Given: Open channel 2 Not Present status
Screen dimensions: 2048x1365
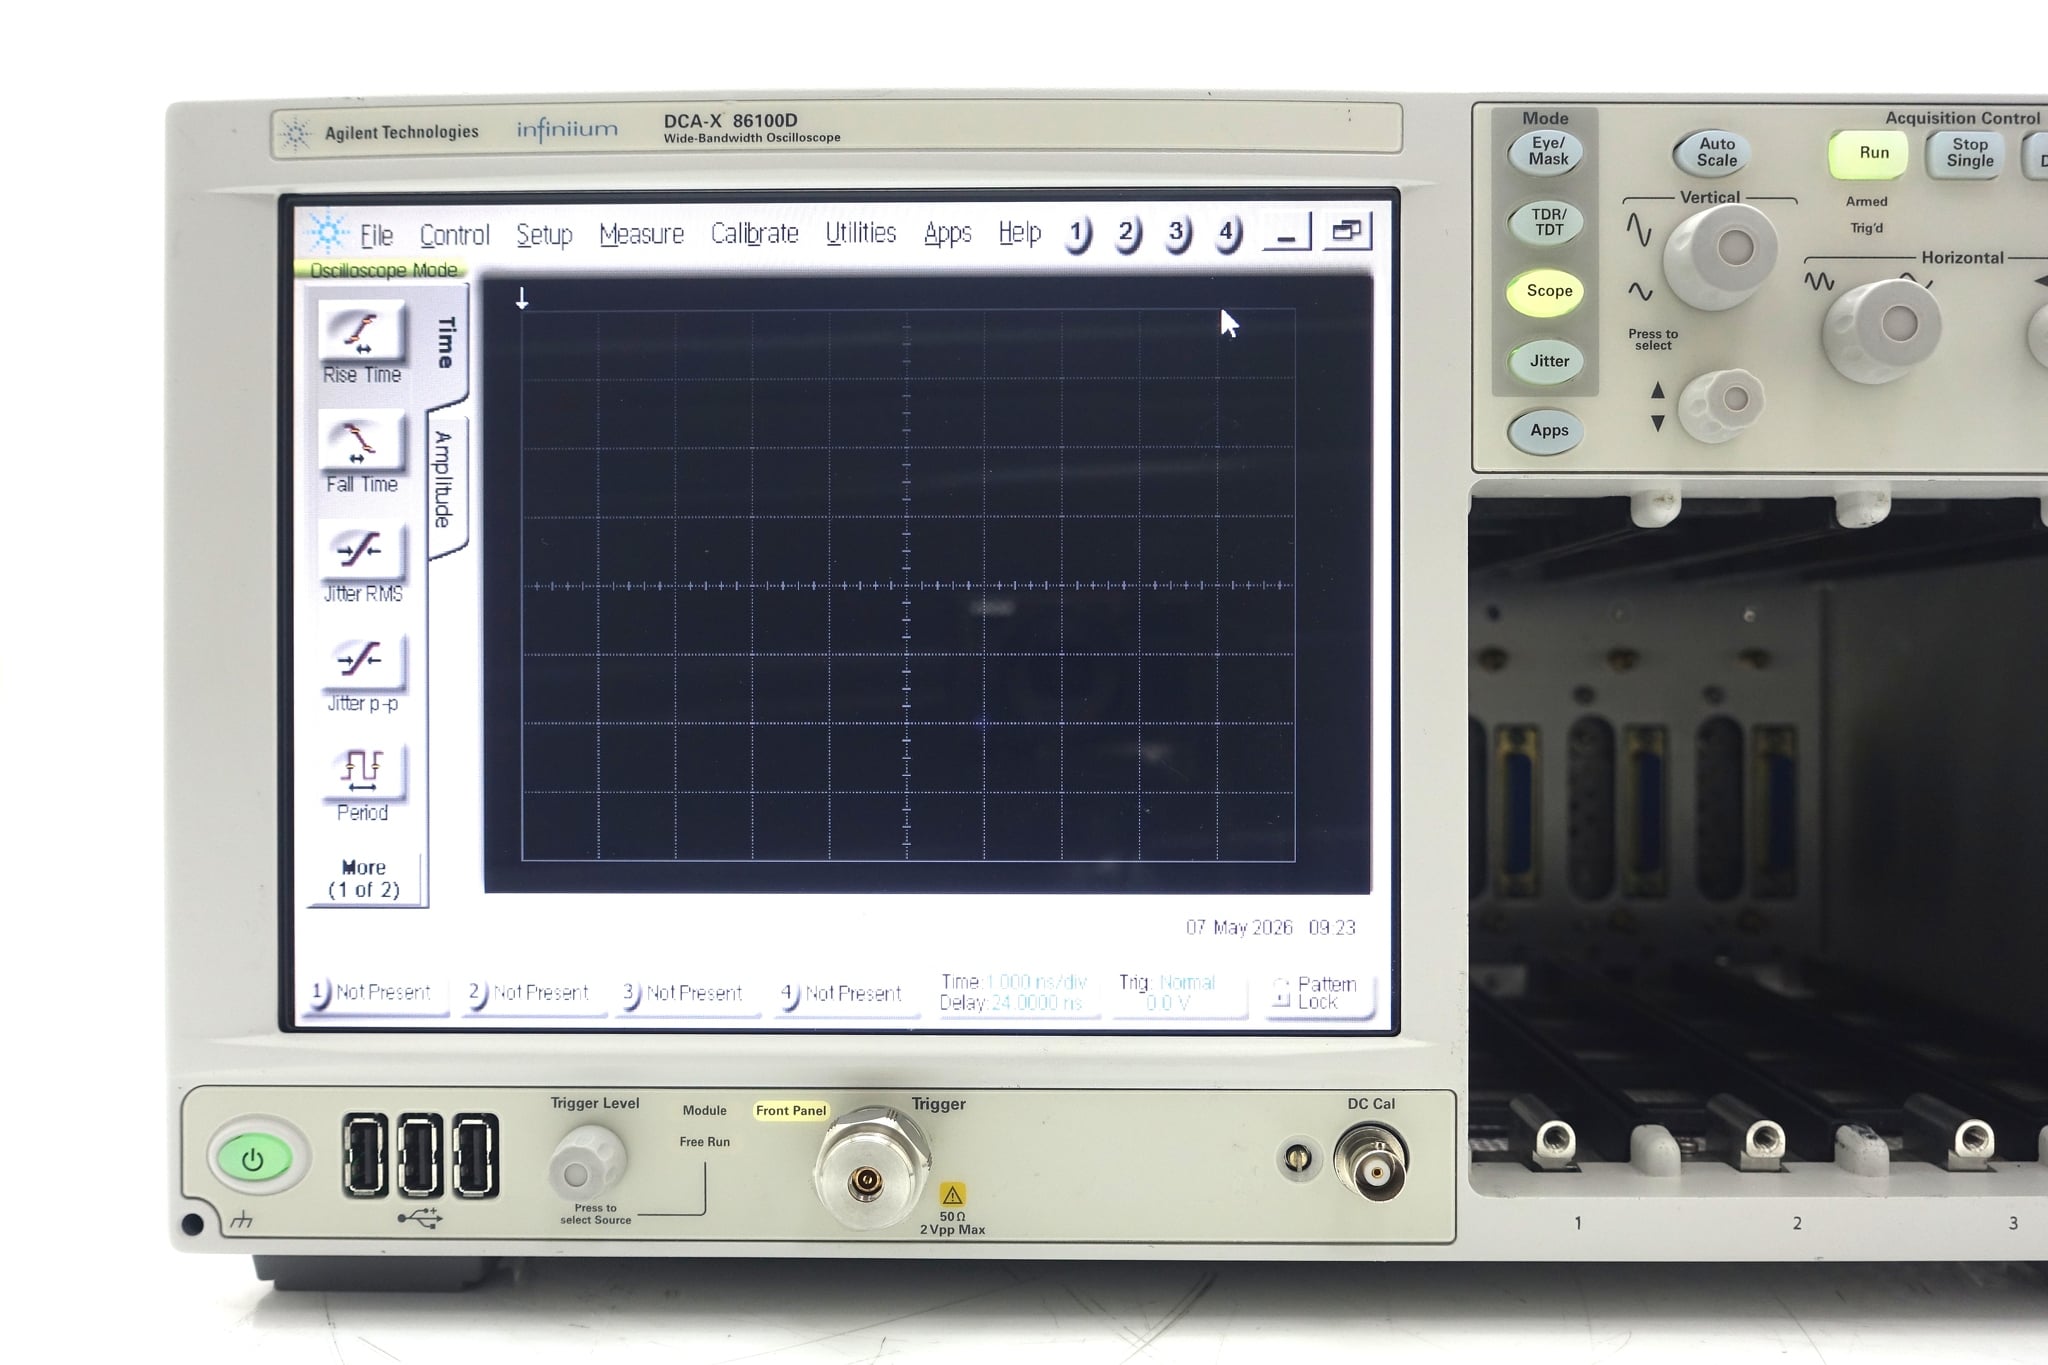Looking at the screenshot, I should 533,993.
